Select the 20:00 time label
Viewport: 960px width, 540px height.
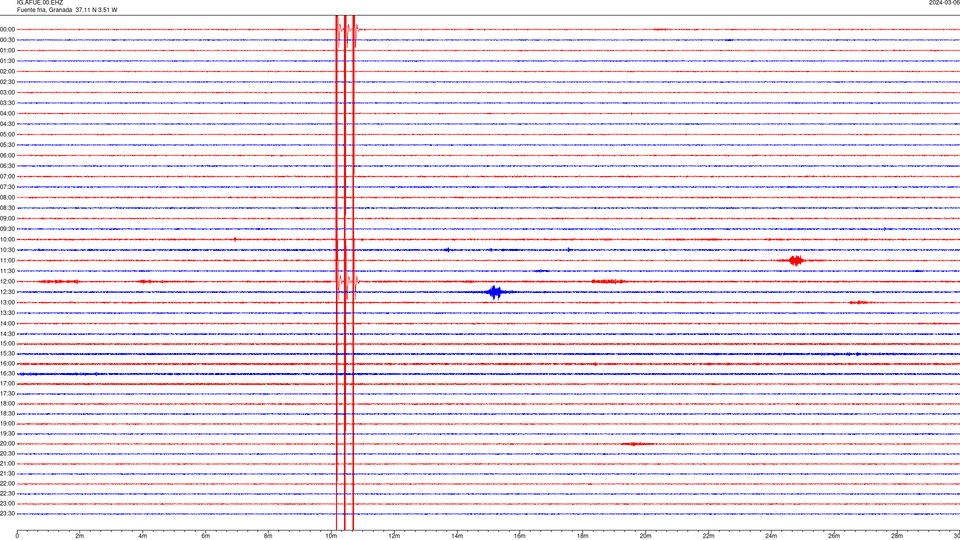(x=7, y=444)
